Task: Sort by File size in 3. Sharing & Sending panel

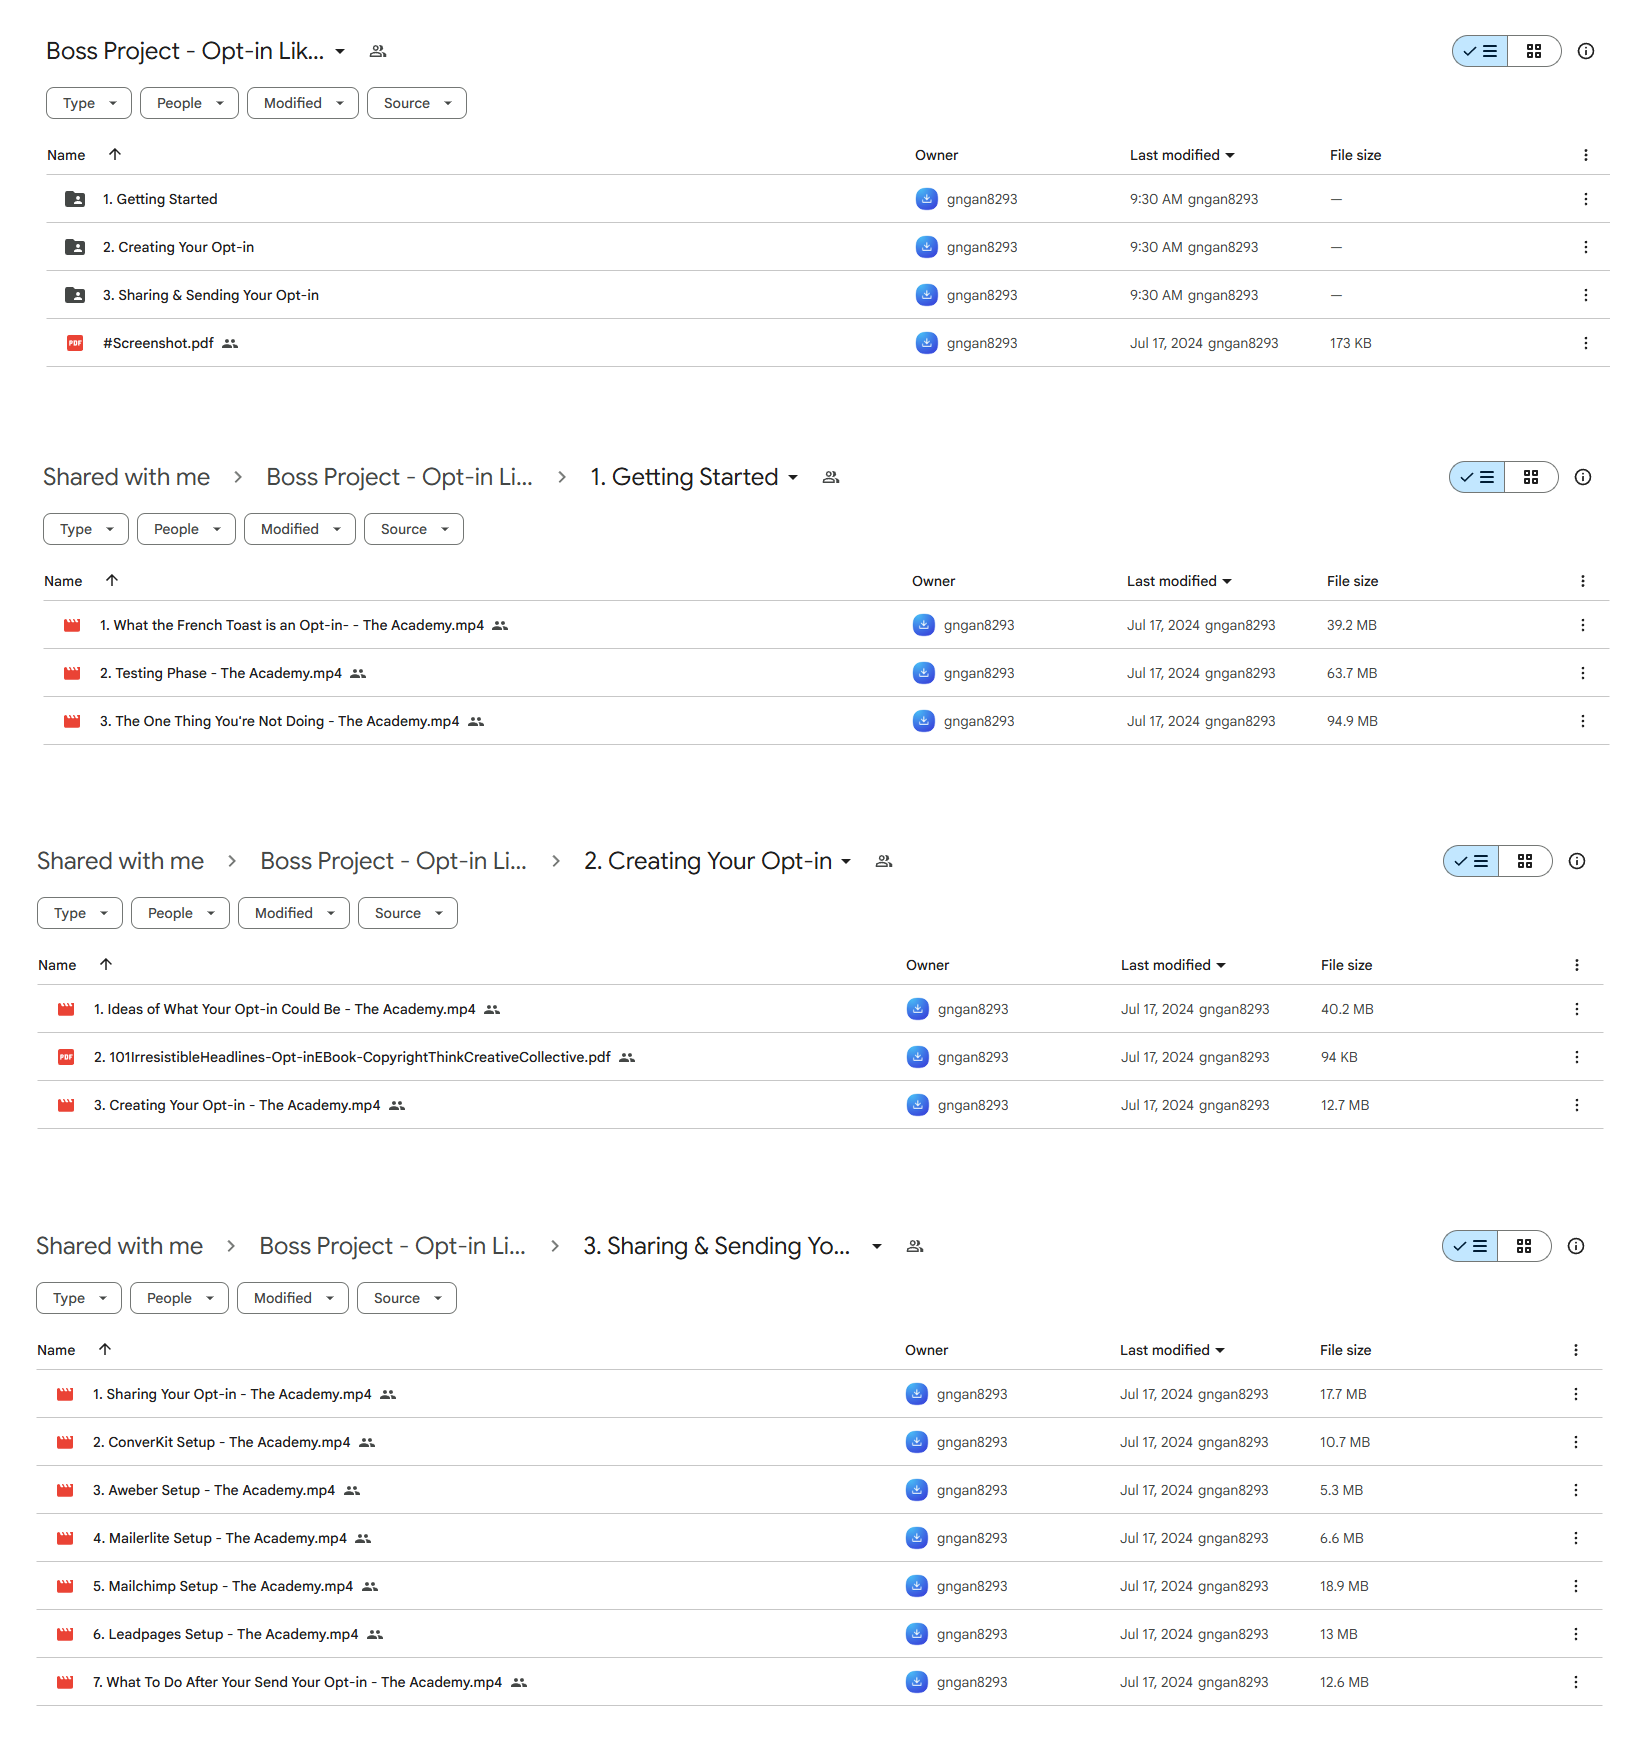Action: 1345,1350
